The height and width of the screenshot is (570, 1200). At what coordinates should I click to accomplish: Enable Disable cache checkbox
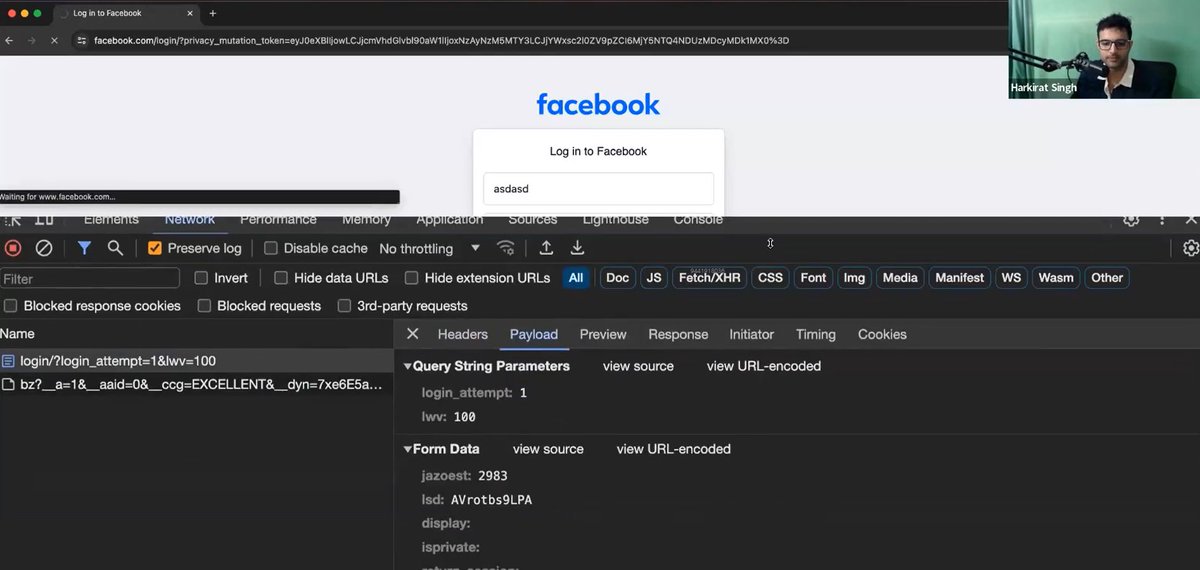click(x=271, y=248)
